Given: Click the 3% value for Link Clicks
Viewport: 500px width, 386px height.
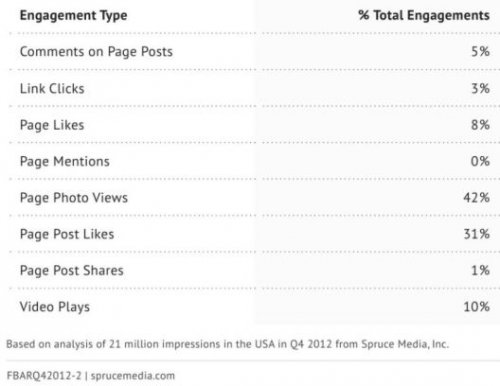Looking at the screenshot, I should tap(480, 89).
